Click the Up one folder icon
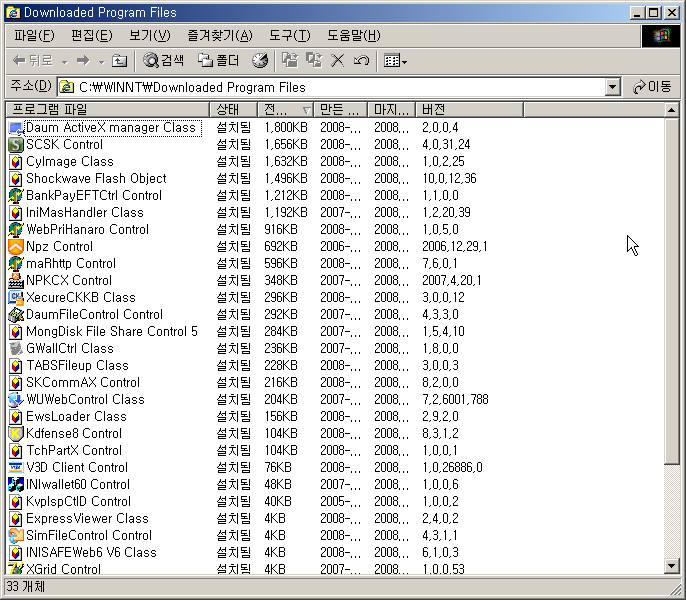Viewport: 686px width, 600px height. 119,60
